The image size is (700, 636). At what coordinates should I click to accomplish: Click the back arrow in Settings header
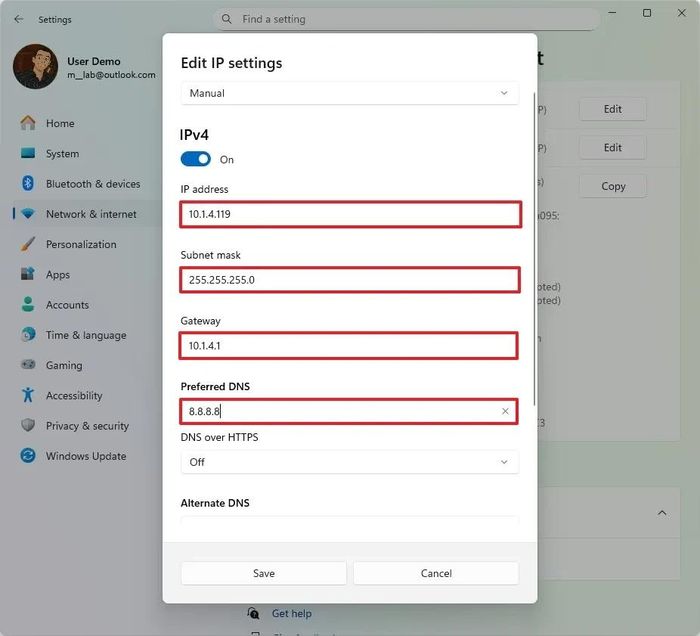click(18, 19)
